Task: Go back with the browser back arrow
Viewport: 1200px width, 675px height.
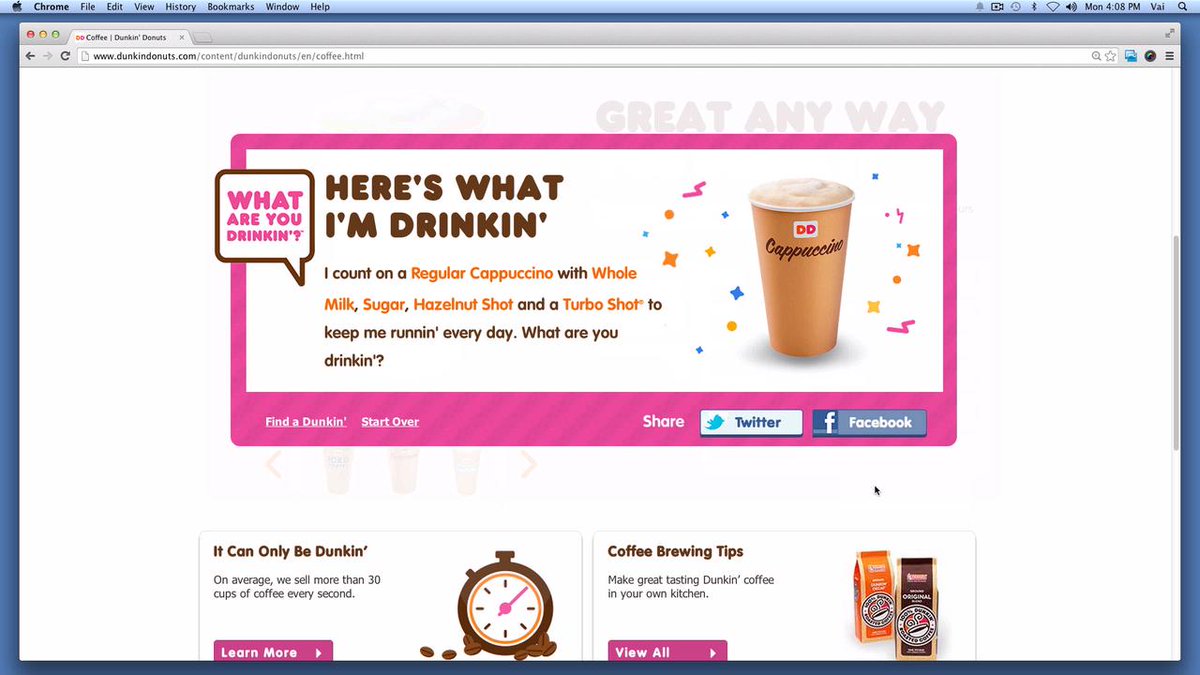Action: click(x=30, y=56)
